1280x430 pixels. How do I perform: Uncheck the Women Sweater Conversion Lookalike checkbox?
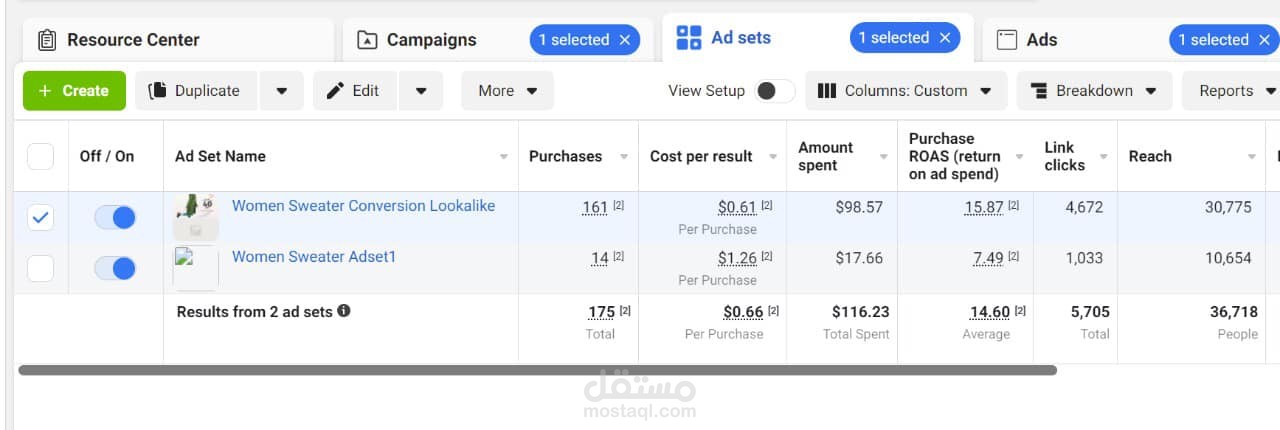coord(40,217)
